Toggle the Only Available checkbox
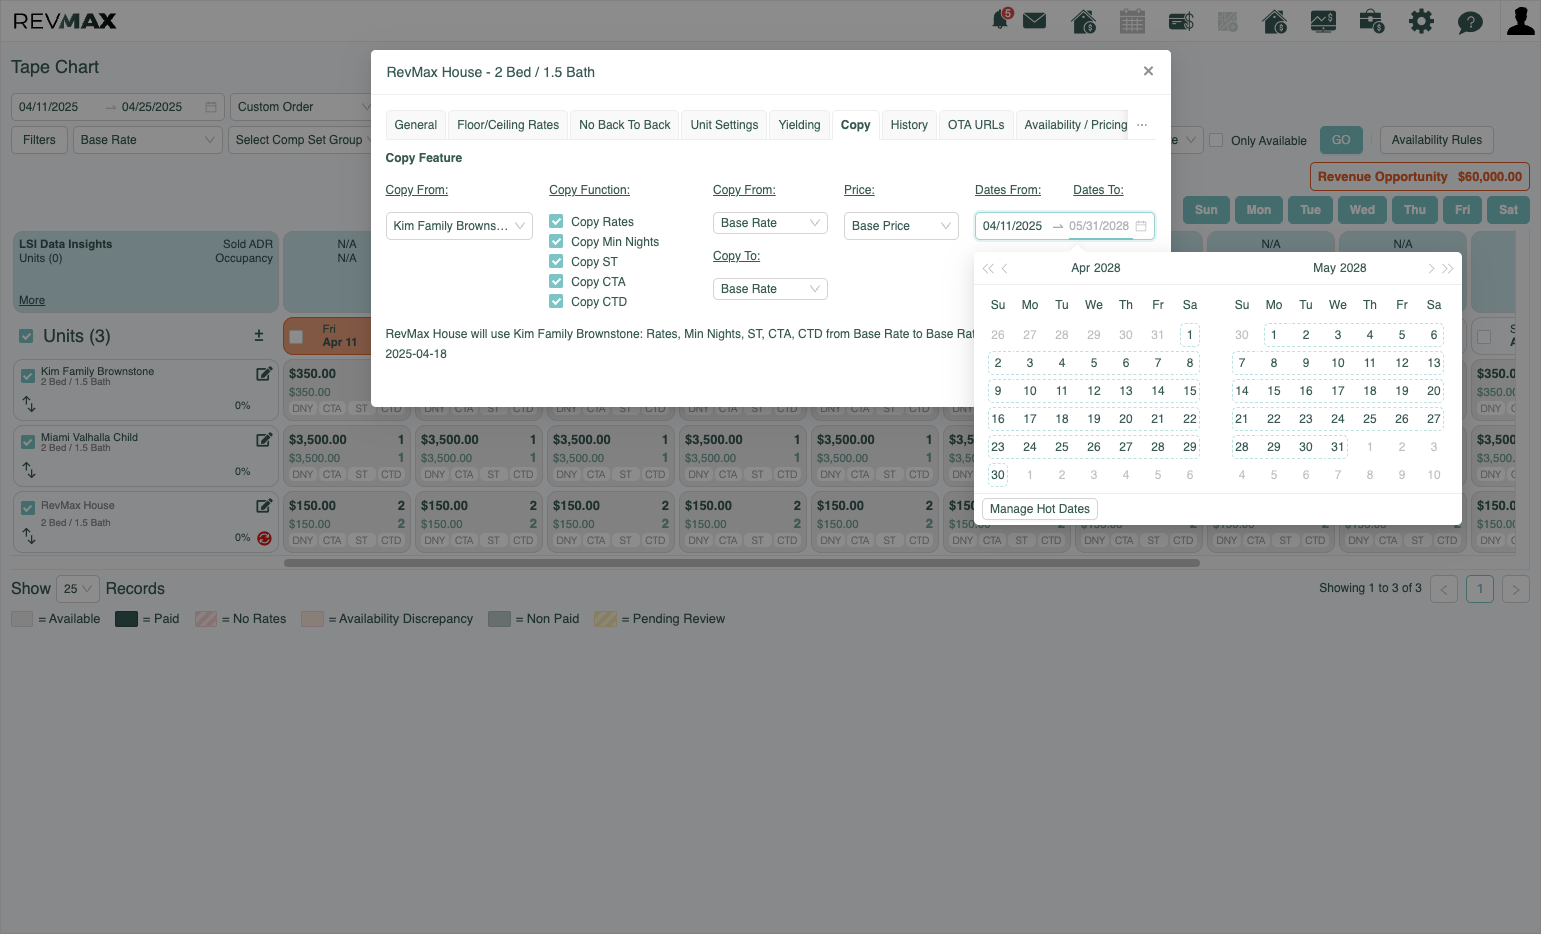The image size is (1541, 934). [1216, 140]
